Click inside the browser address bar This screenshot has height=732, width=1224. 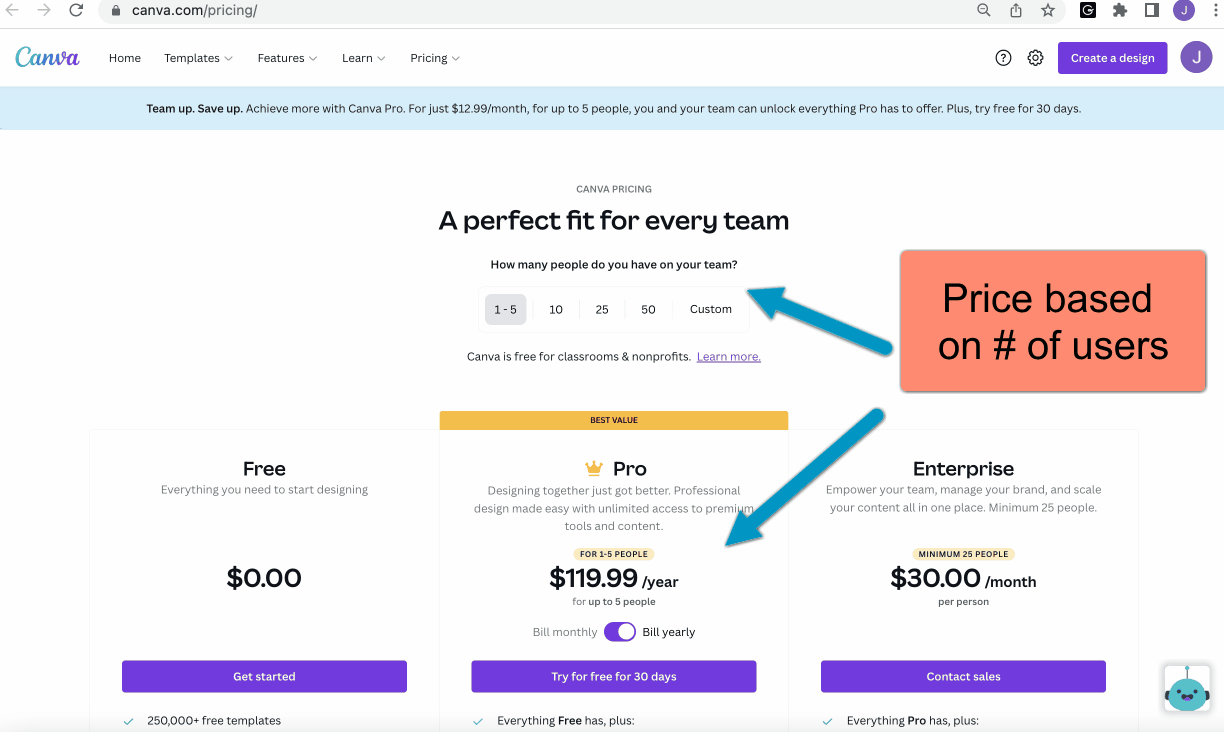300,11
